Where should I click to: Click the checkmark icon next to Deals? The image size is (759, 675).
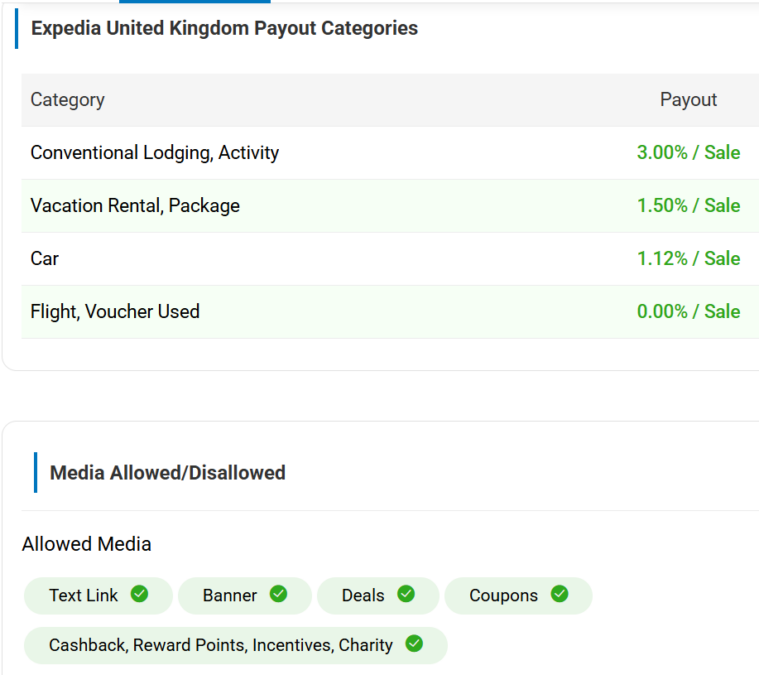pos(405,594)
